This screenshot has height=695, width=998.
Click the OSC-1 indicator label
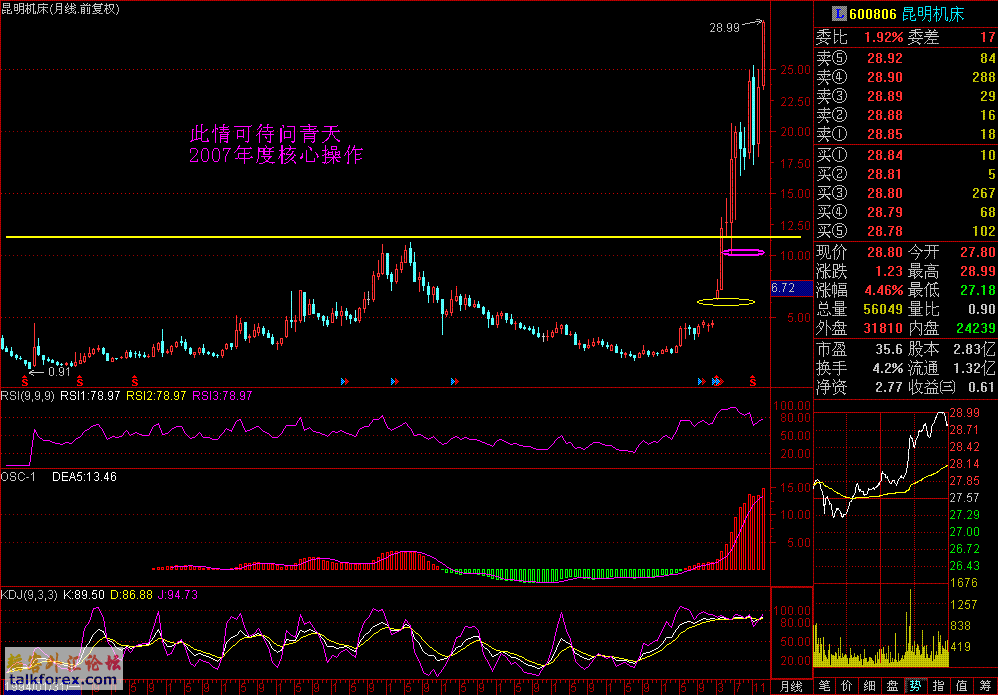tap(17, 476)
